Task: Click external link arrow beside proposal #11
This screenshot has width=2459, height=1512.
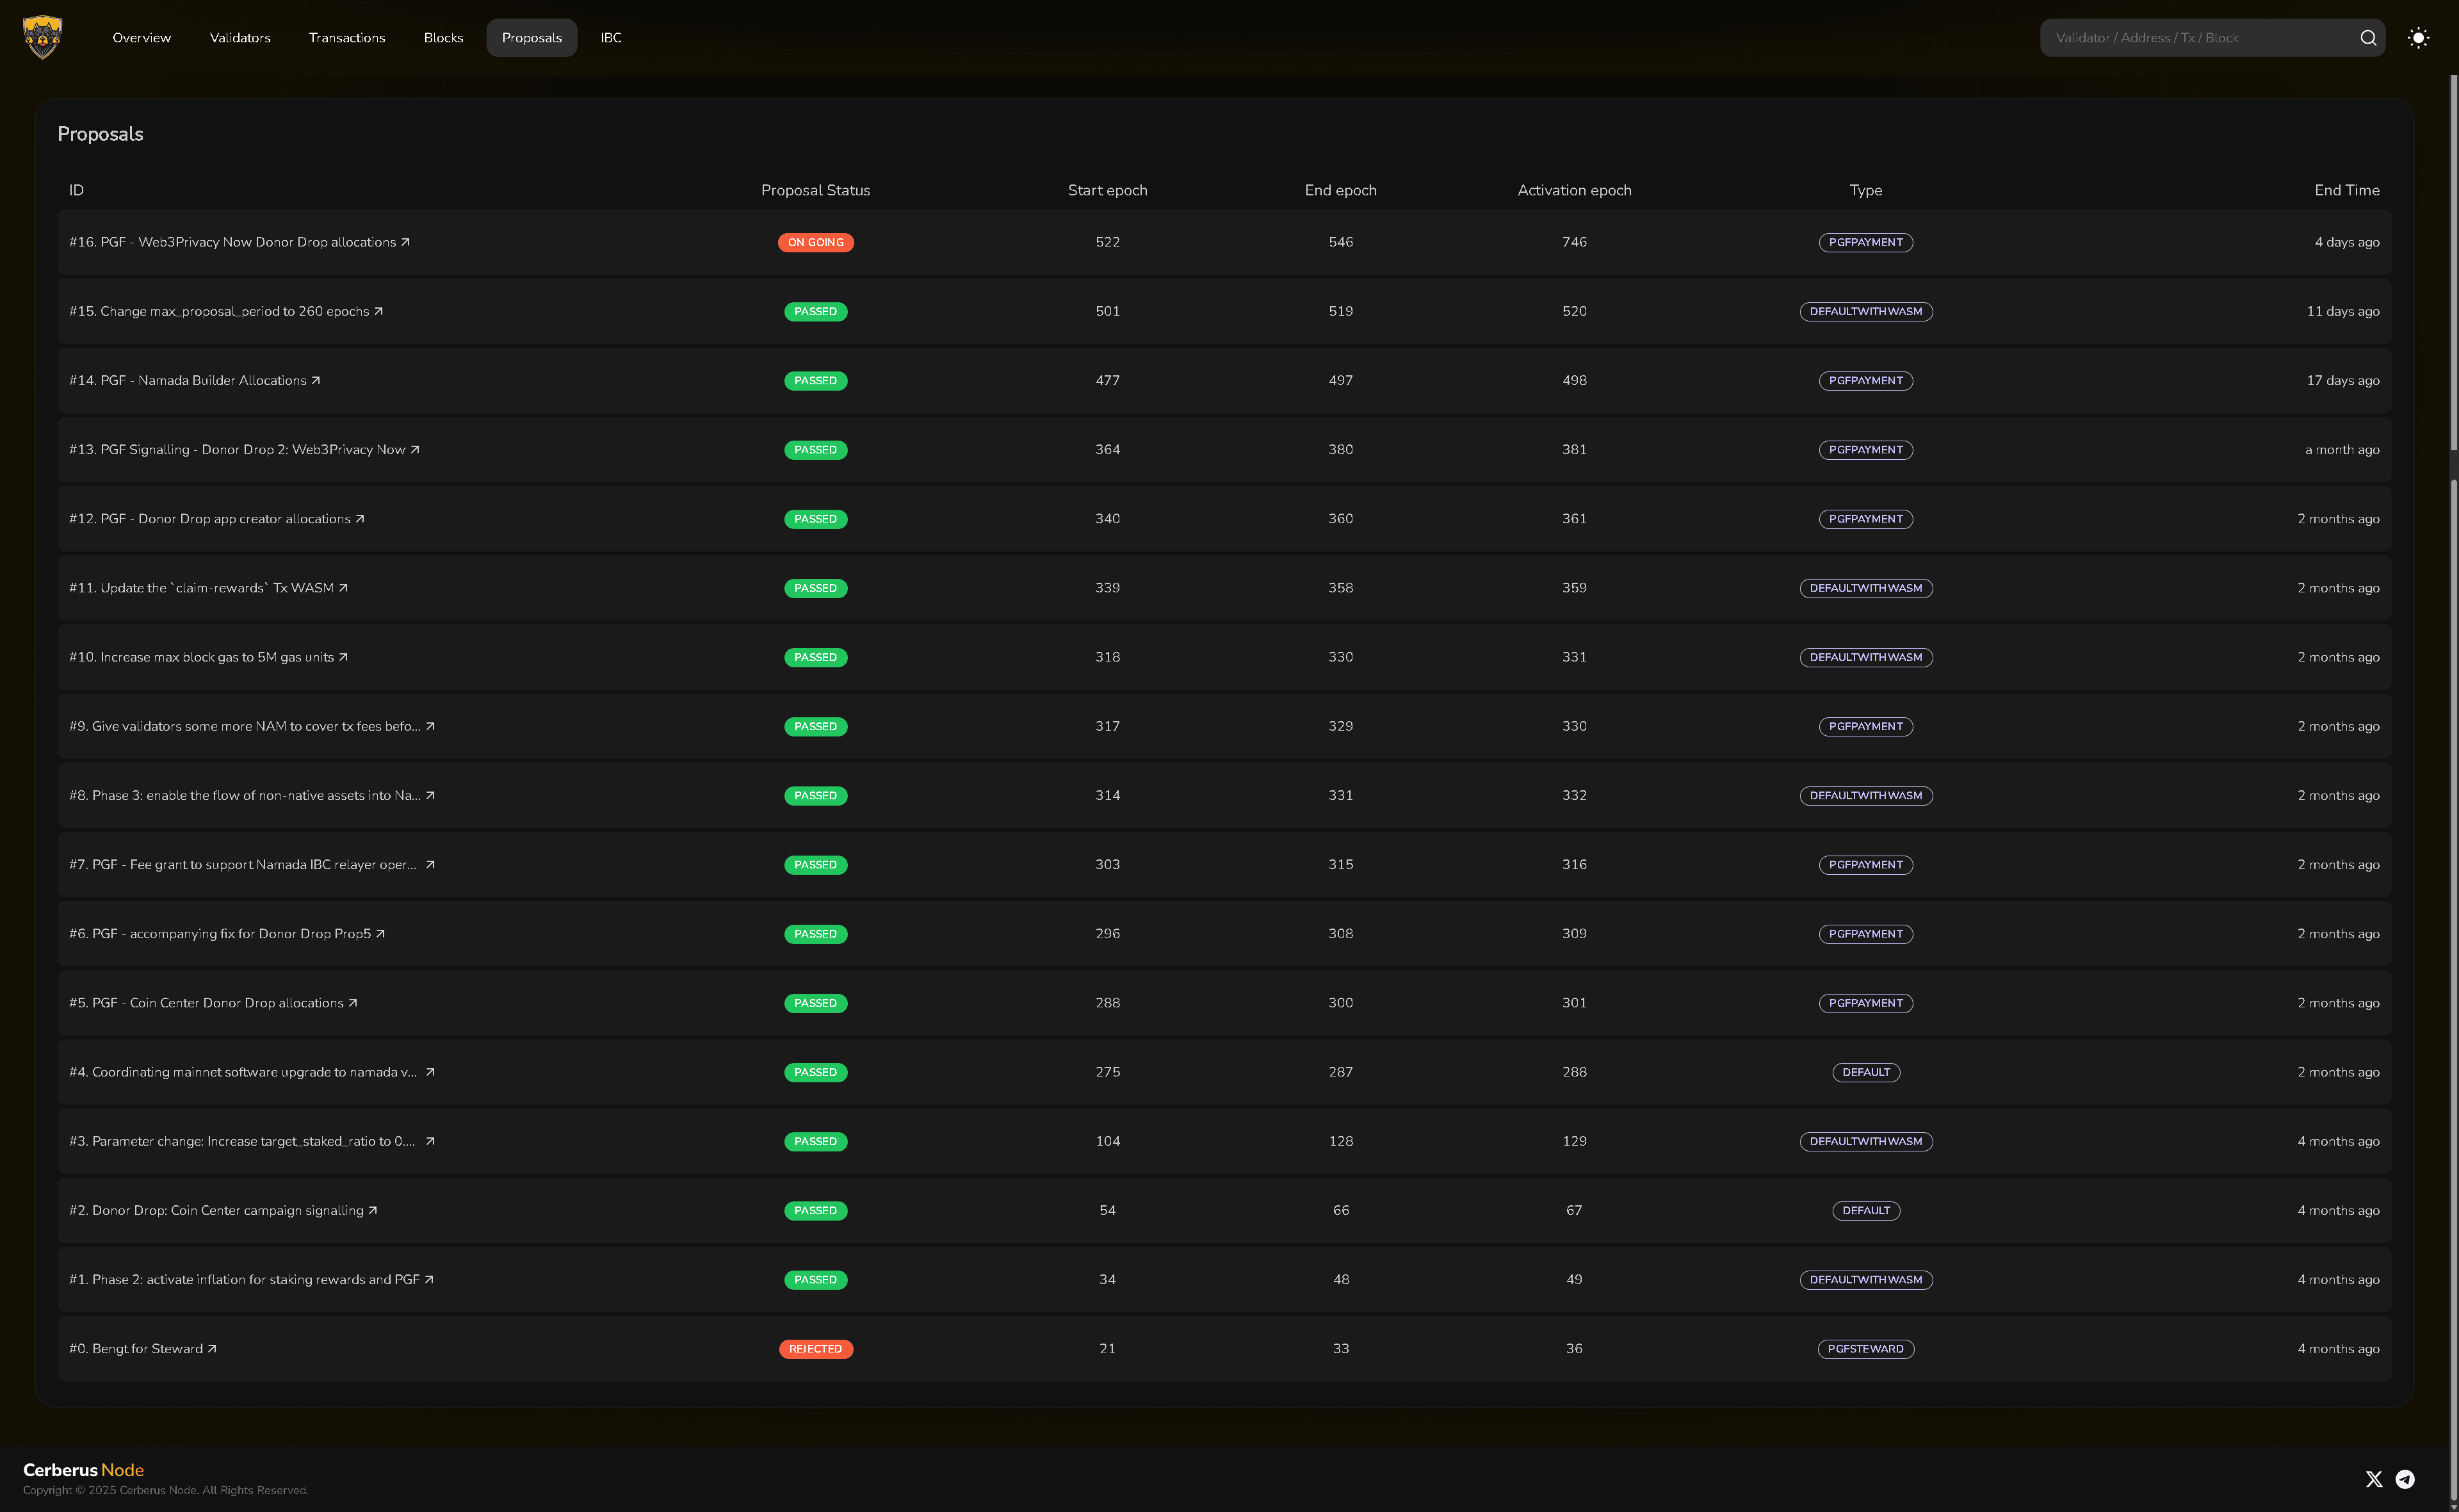Action: pos(343,588)
